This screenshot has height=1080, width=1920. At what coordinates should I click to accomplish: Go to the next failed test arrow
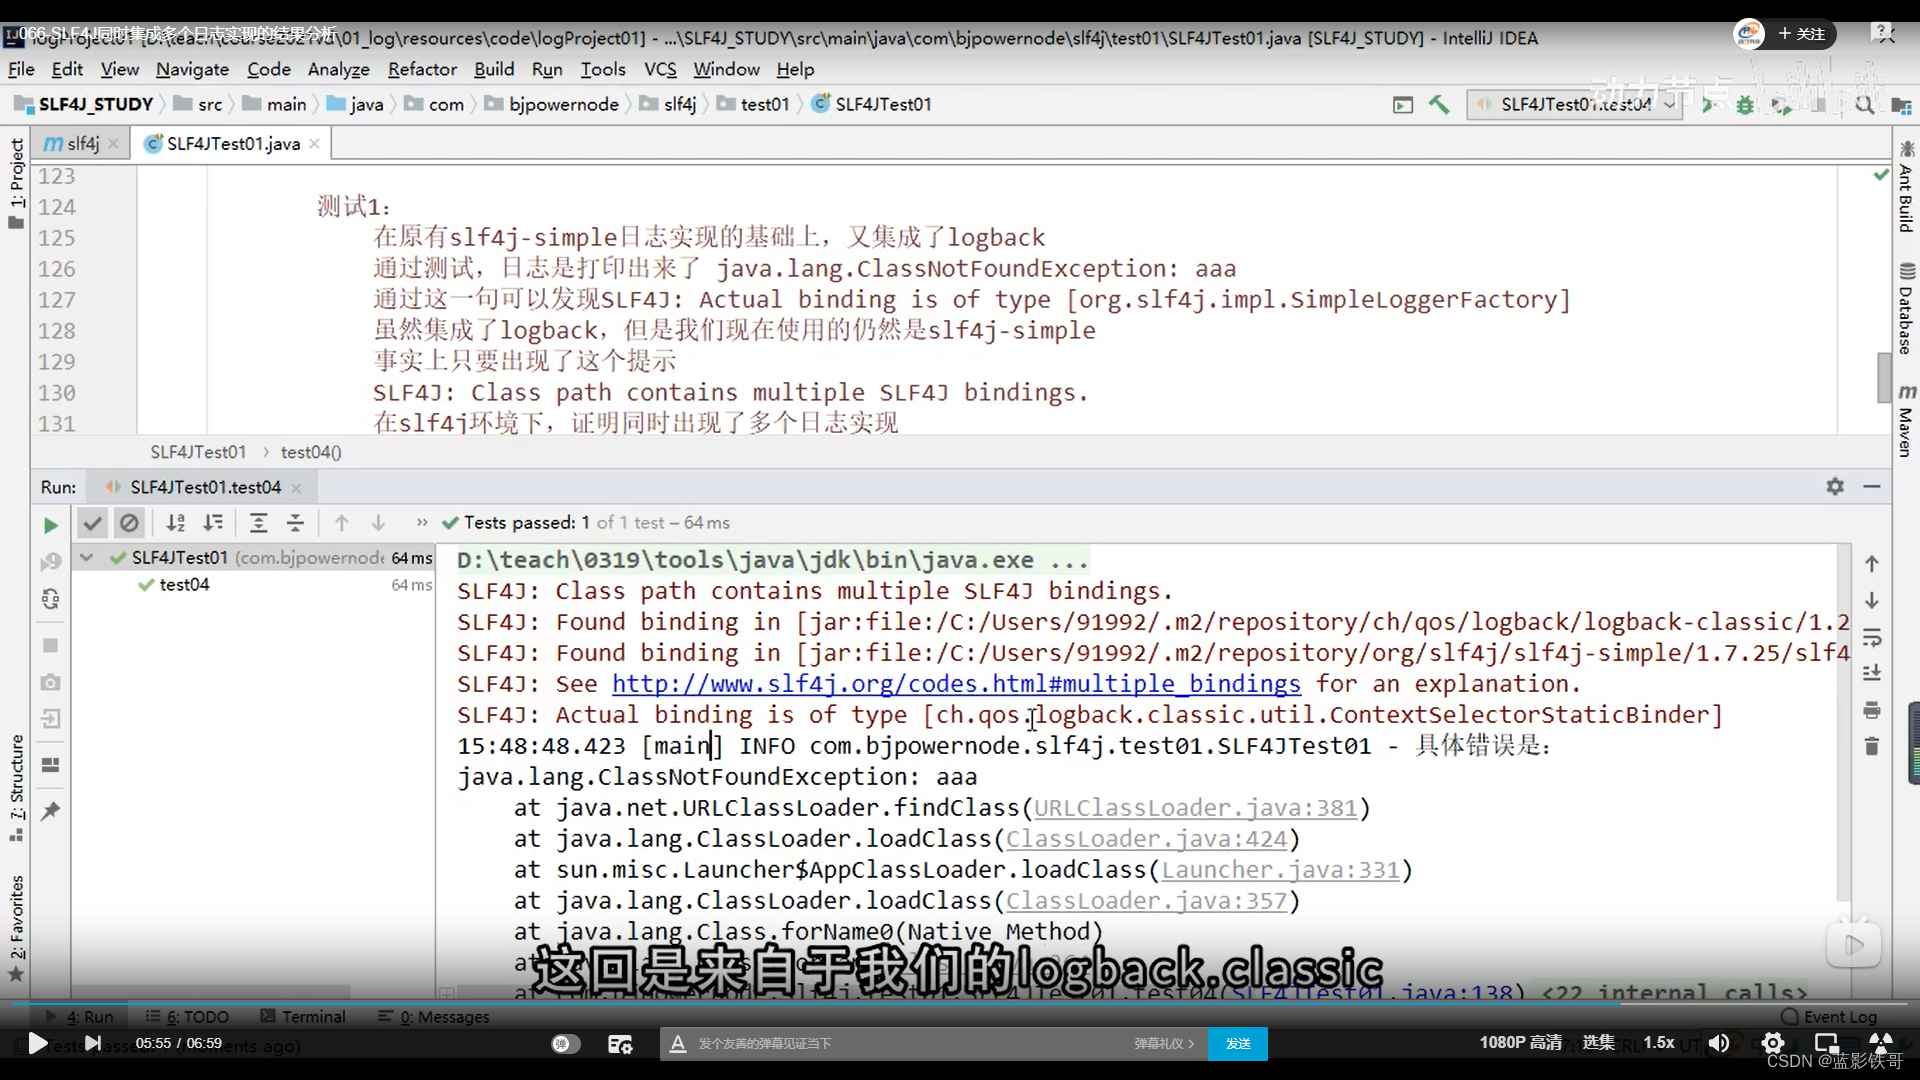378,523
